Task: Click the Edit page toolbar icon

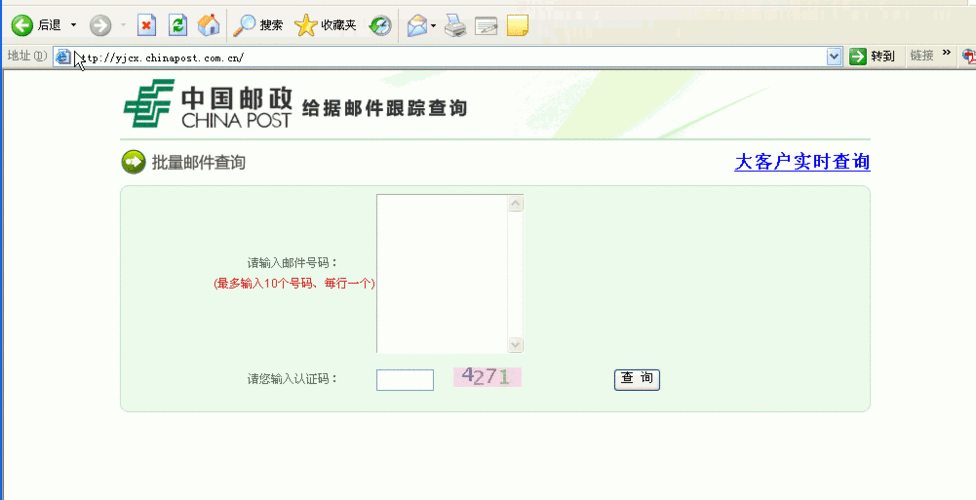Action: point(486,26)
